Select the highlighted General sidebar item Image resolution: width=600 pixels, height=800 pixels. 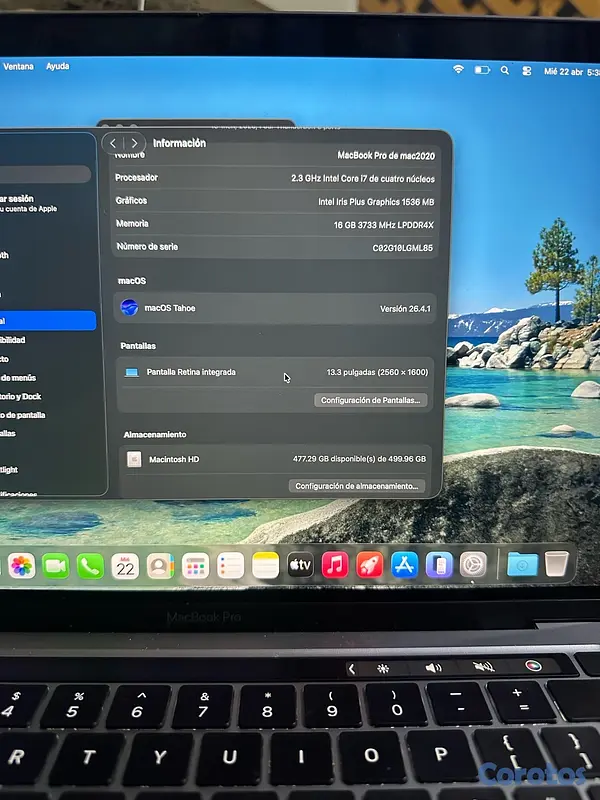click(x=47, y=321)
